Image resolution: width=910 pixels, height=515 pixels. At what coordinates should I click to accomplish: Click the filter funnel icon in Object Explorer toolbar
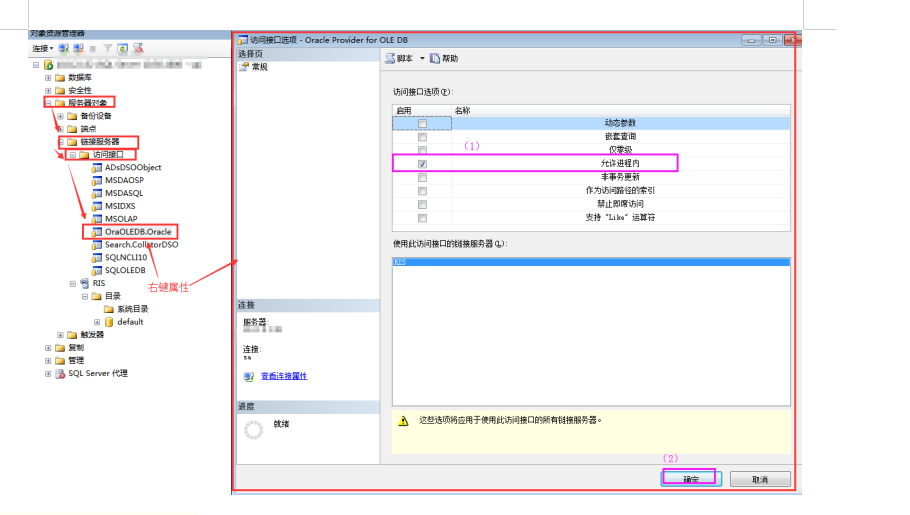point(107,48)
